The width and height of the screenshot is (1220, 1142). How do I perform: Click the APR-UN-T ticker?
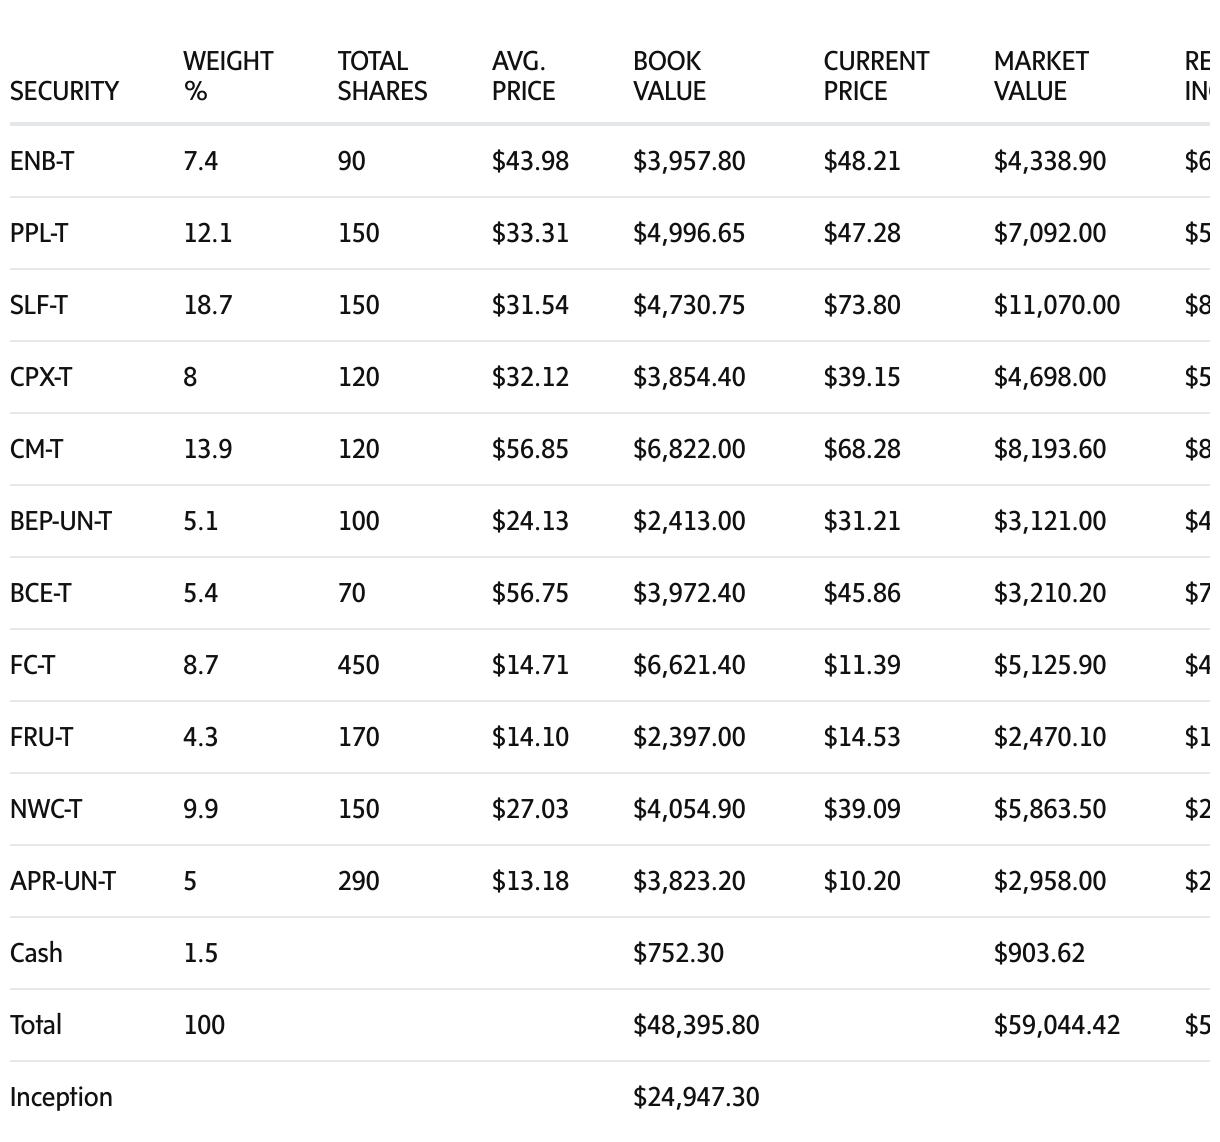[63, 881]
